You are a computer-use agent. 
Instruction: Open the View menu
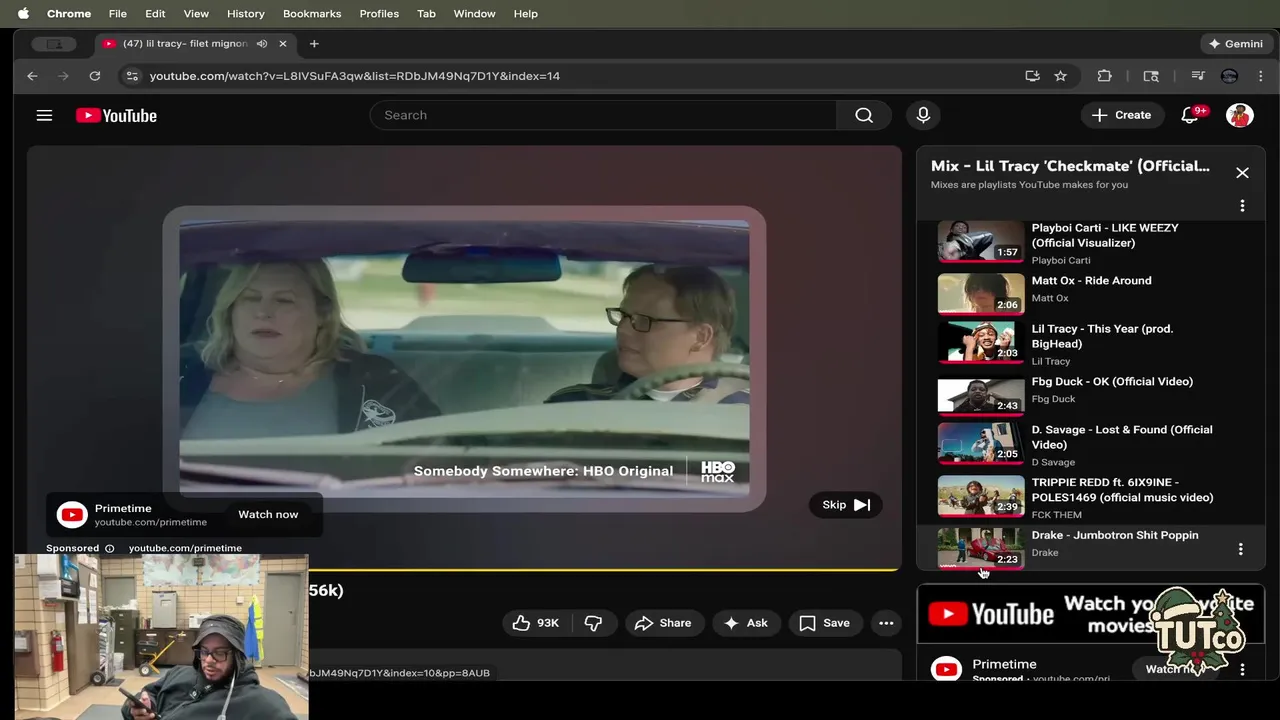(196, 13)
